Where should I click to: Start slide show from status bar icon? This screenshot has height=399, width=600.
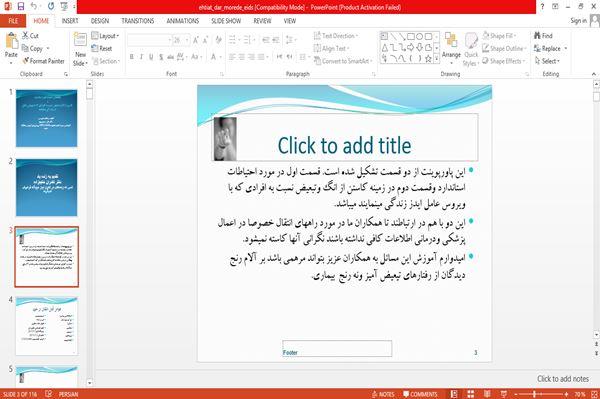[504, 394]
